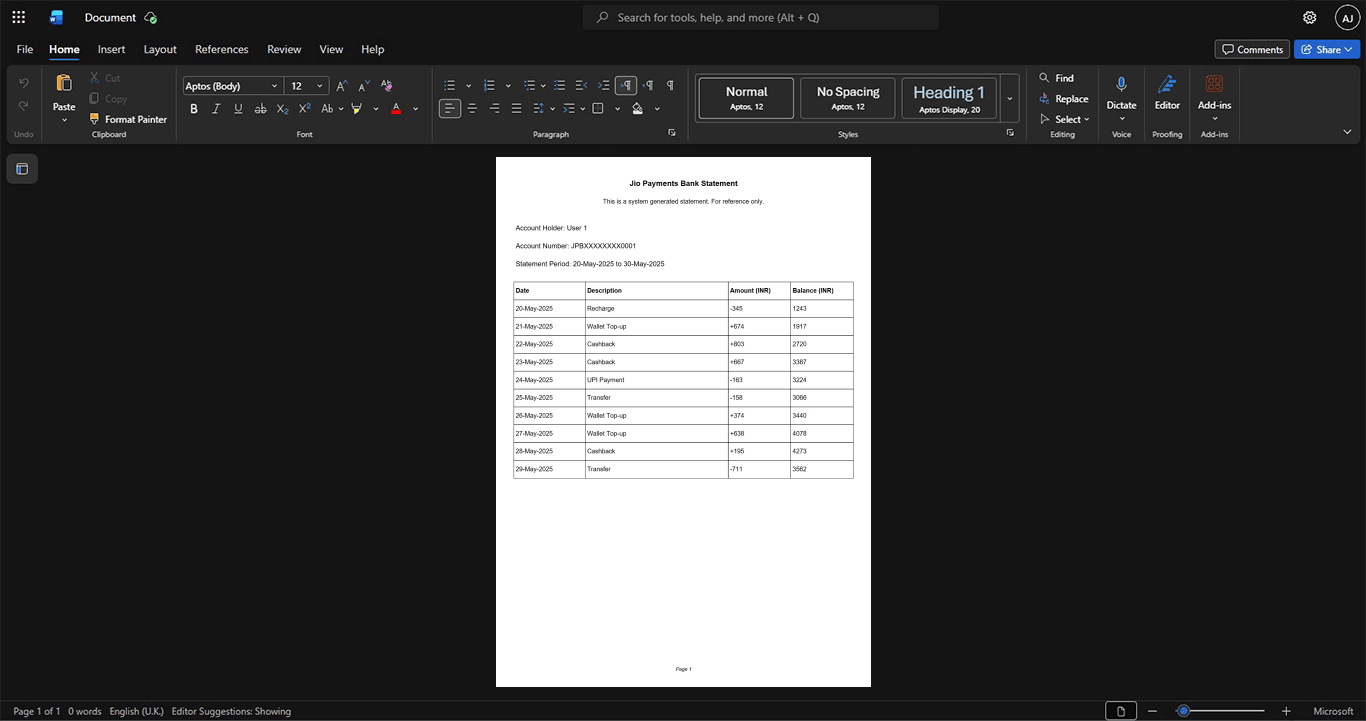Apply the red font color

(x=396, y=109)
